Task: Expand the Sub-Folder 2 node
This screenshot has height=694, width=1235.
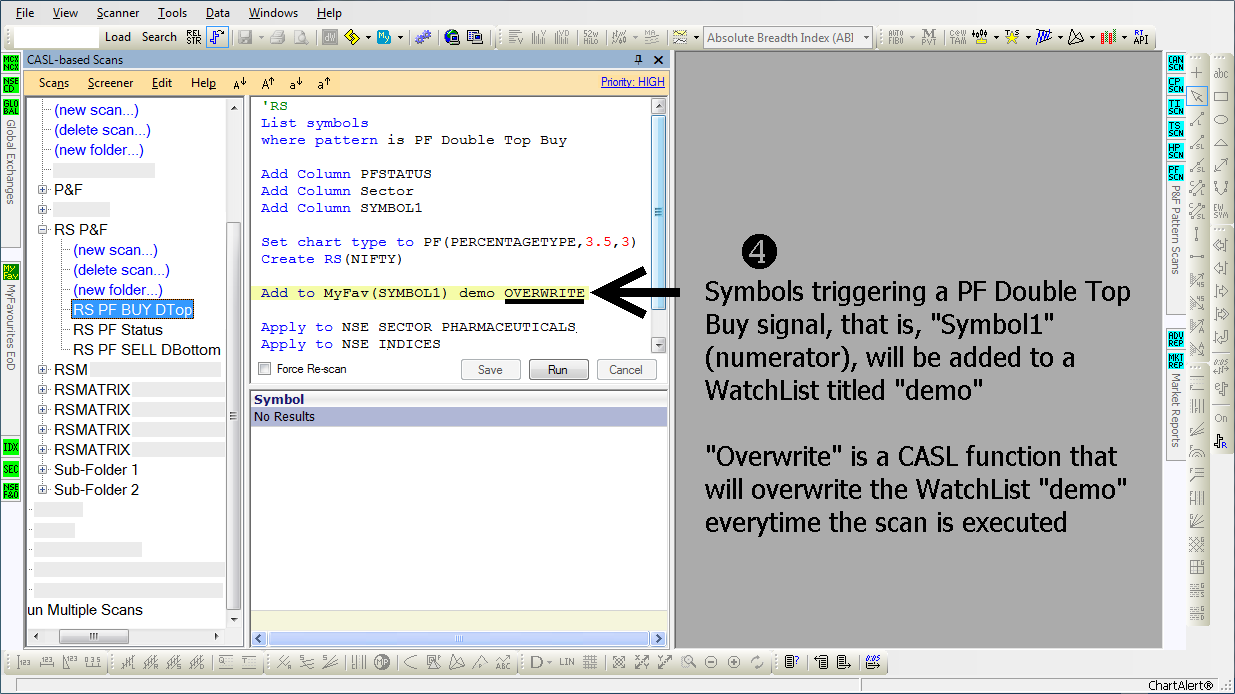Action: (43, 489)
